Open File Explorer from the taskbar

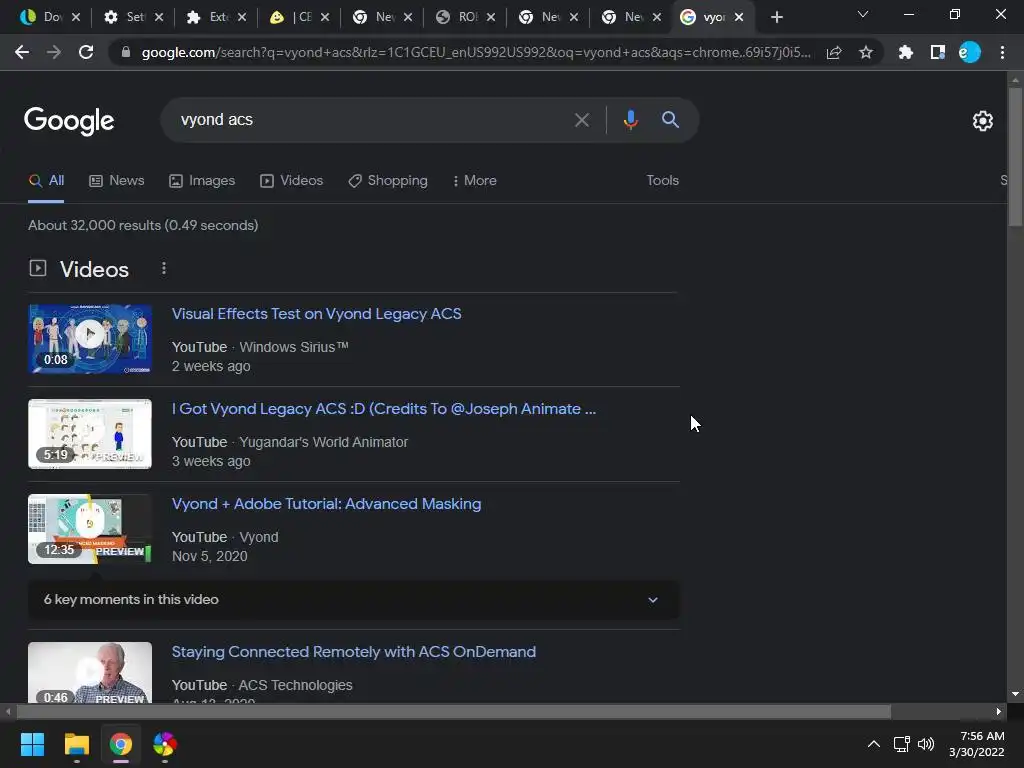76,744
